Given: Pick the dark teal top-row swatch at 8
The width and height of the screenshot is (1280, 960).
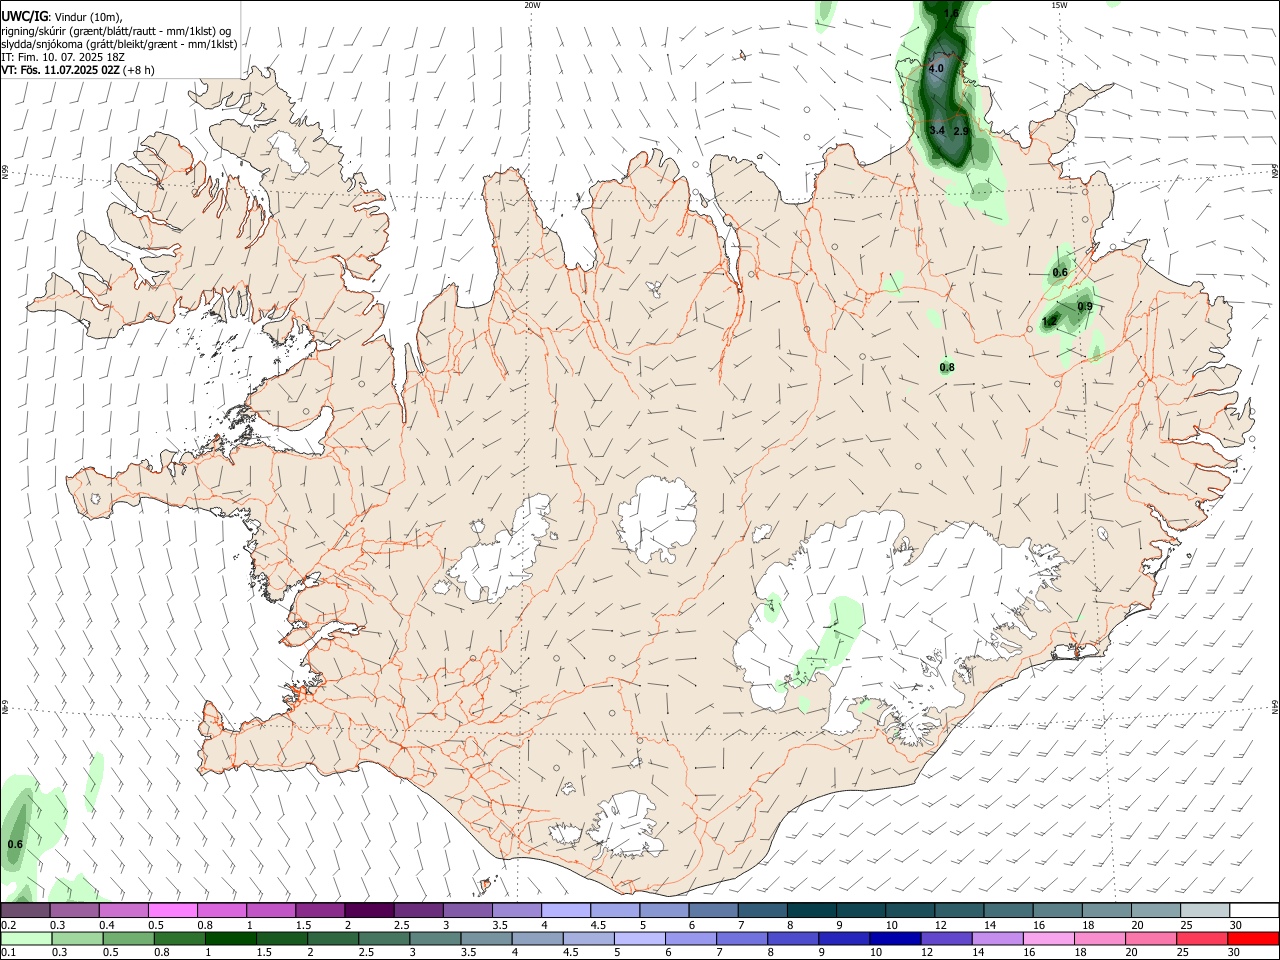Looking at the screenshot, I should 811,910.
